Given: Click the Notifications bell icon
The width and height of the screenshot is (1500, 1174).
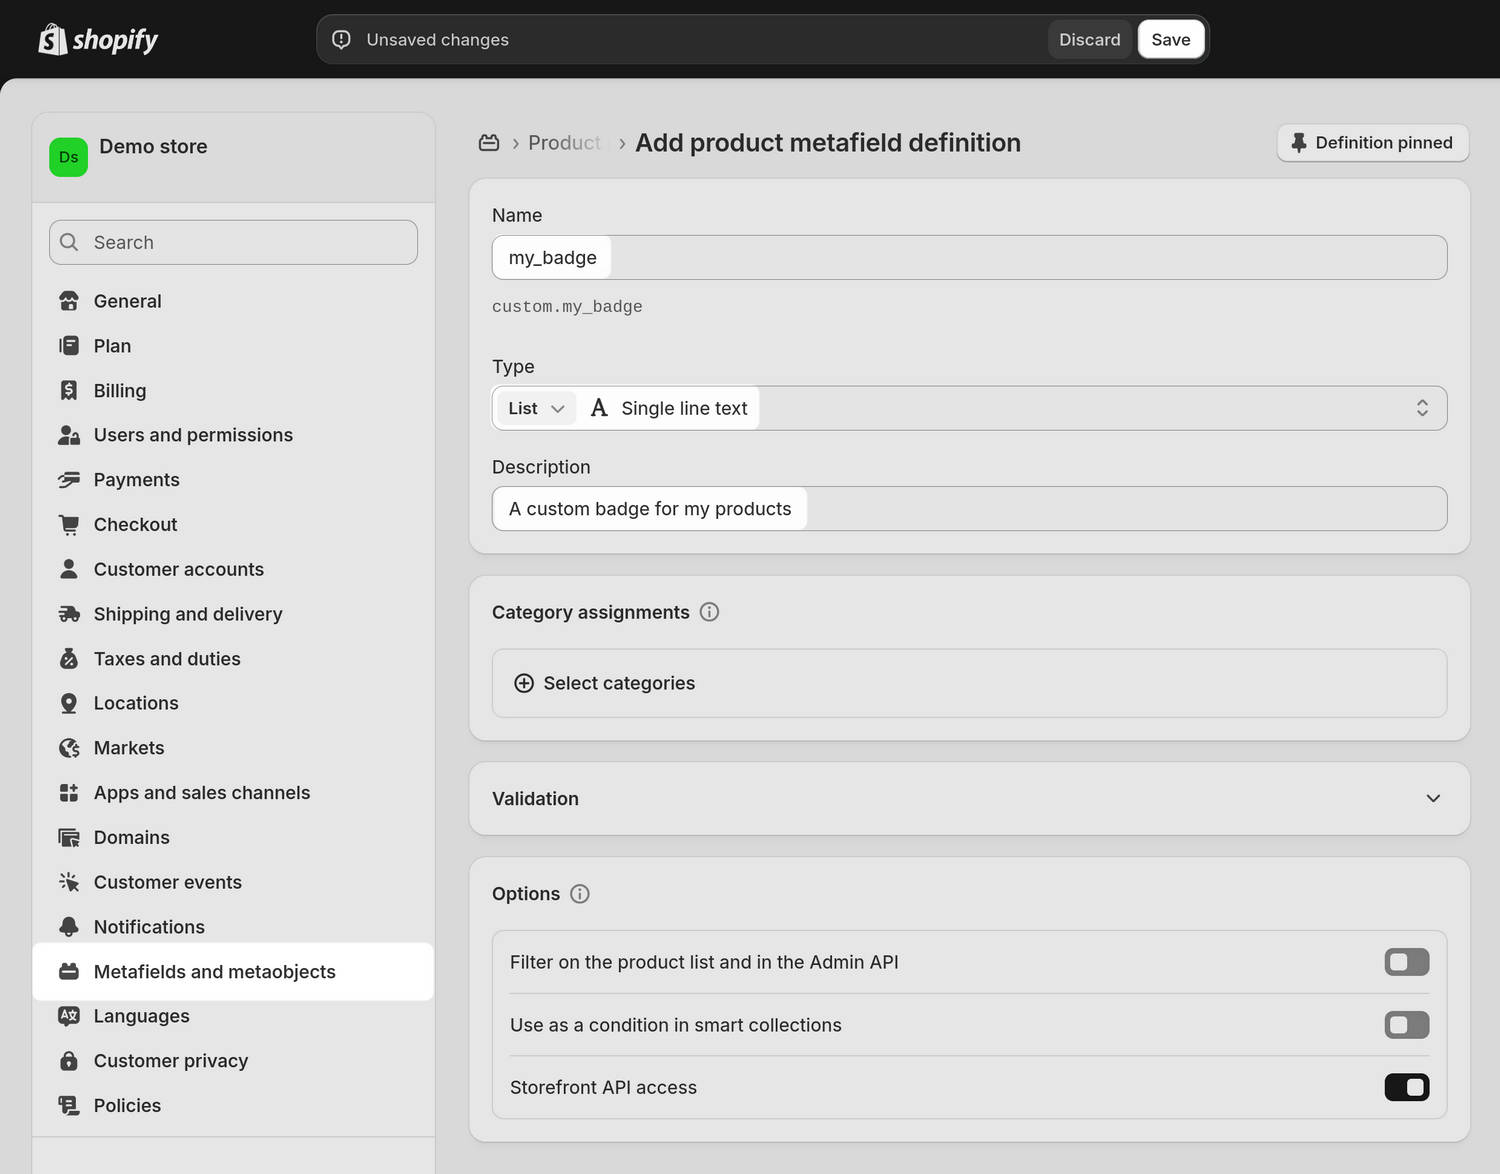Looking at the screenshot, I should [68, 926].
